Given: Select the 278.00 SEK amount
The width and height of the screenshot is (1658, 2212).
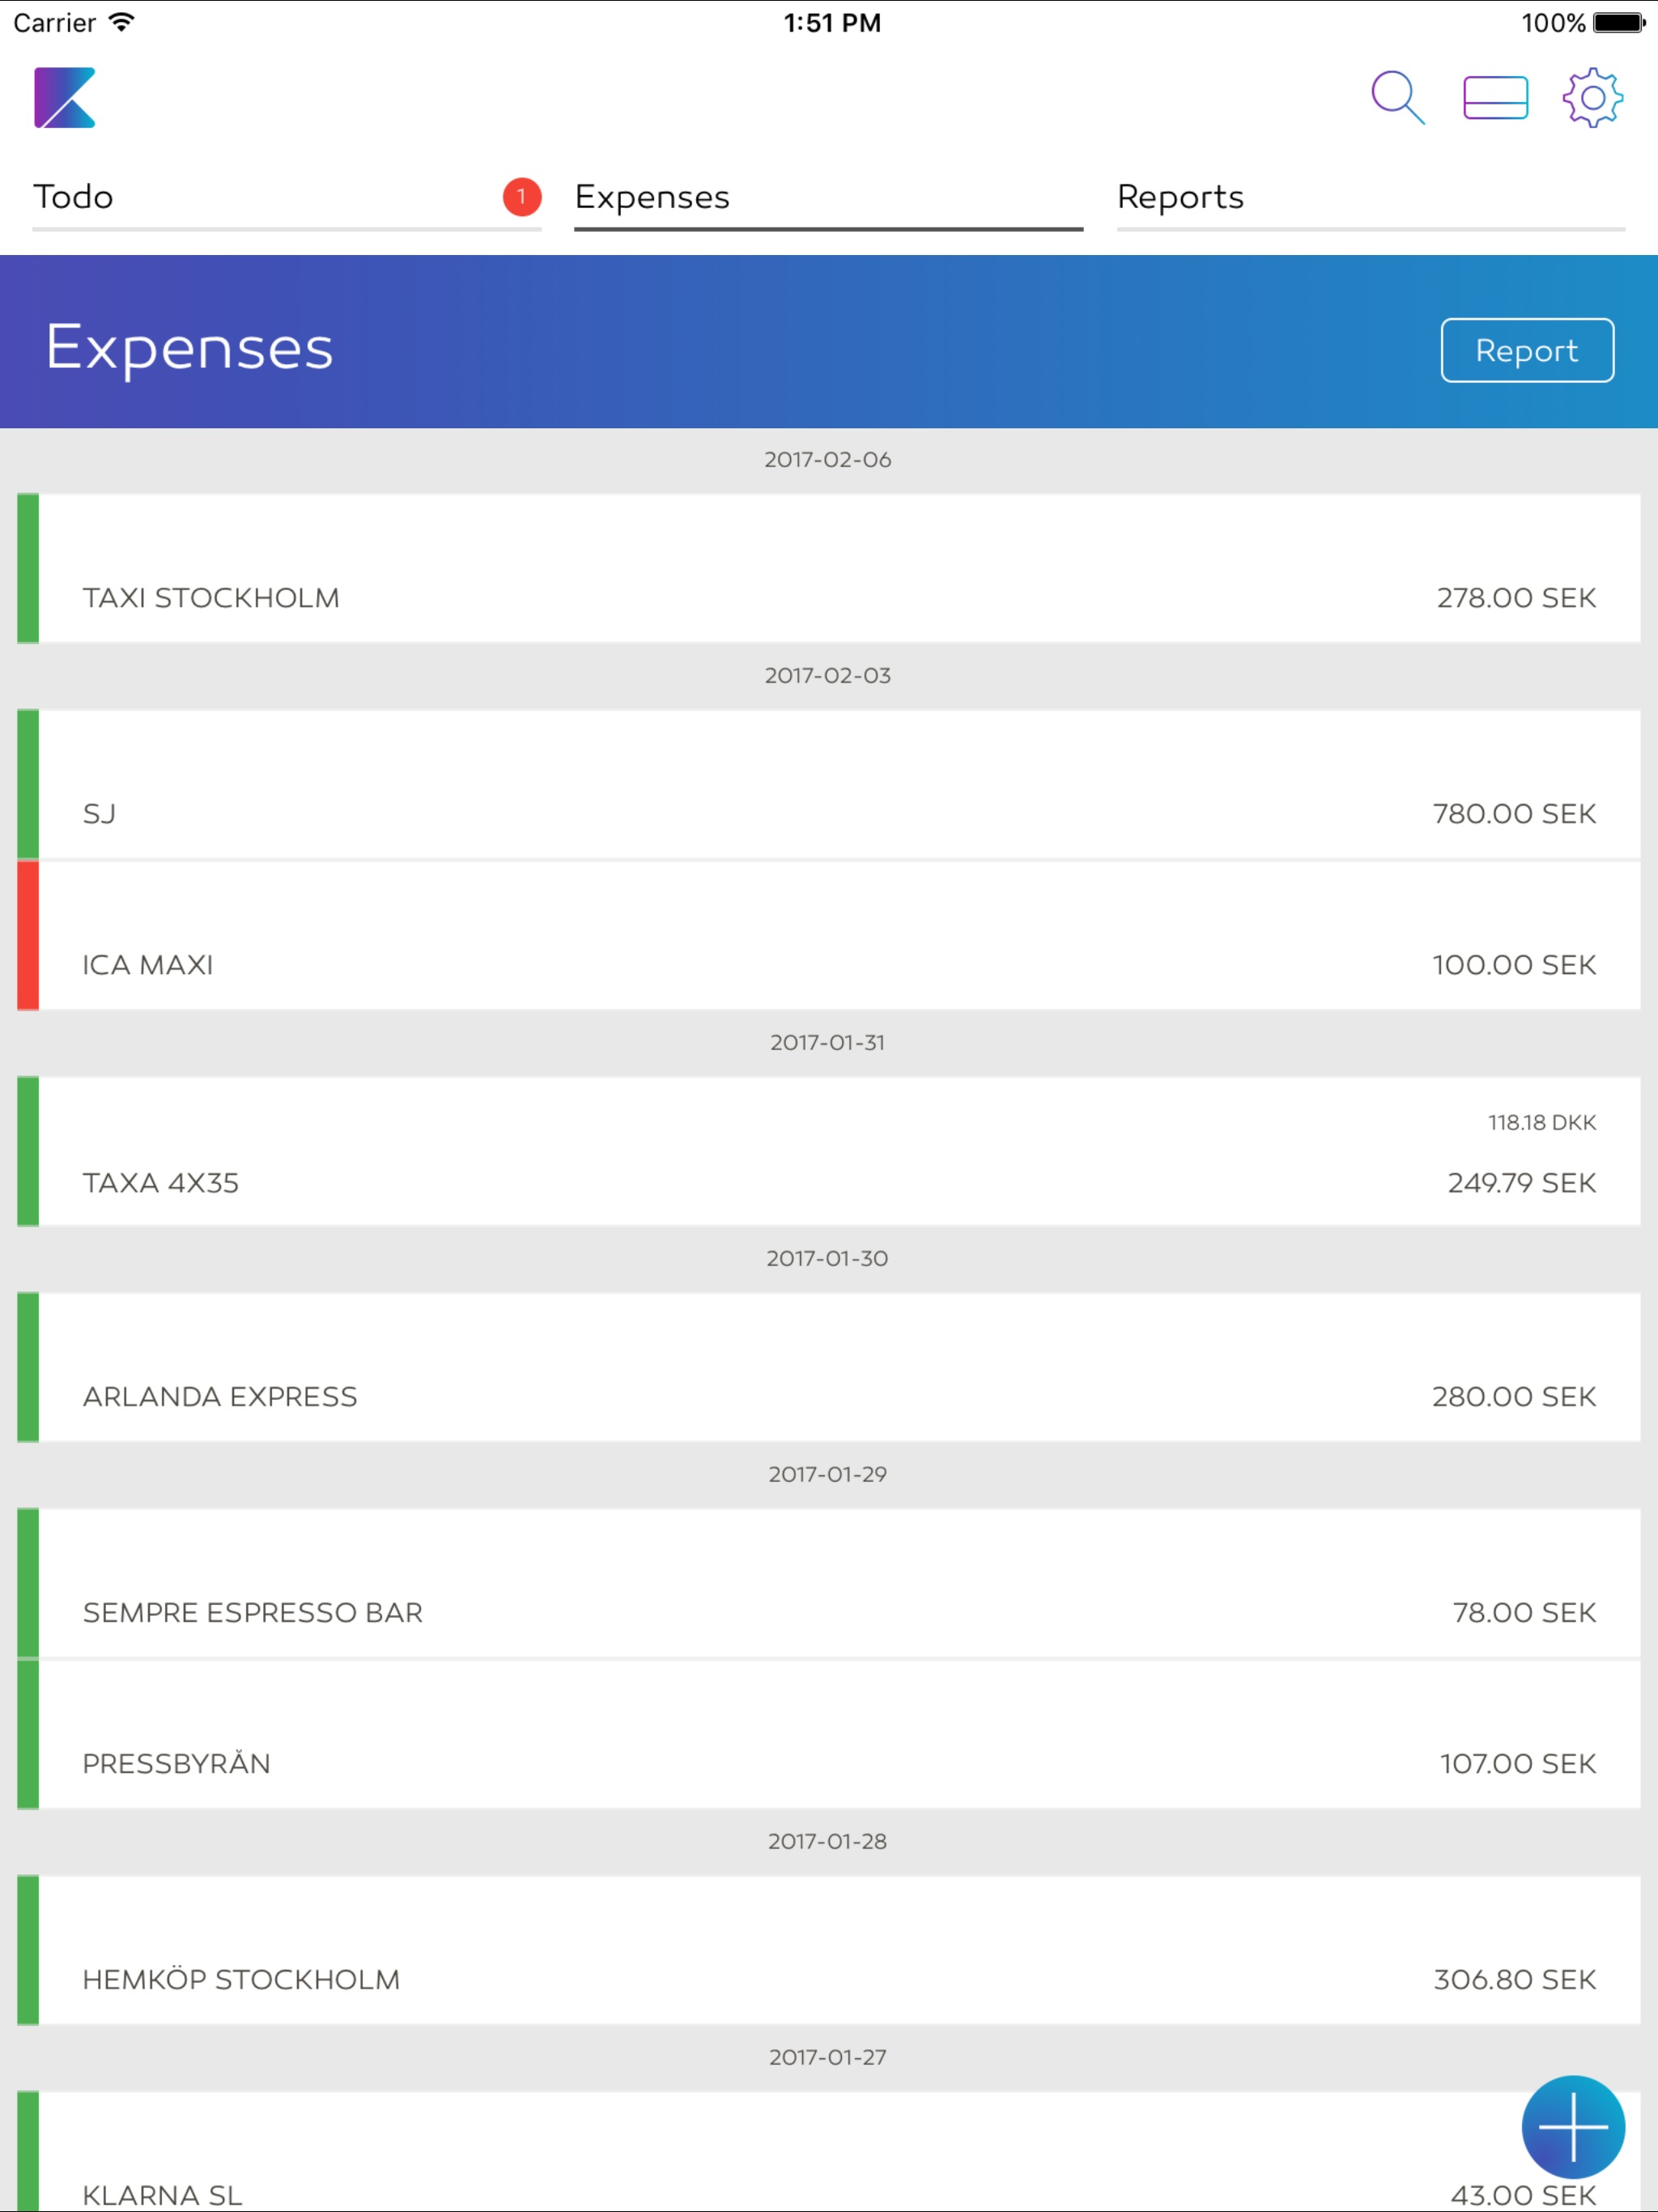Looking at the screenshot, I should pyautogui.click(x=1516, y=598).
